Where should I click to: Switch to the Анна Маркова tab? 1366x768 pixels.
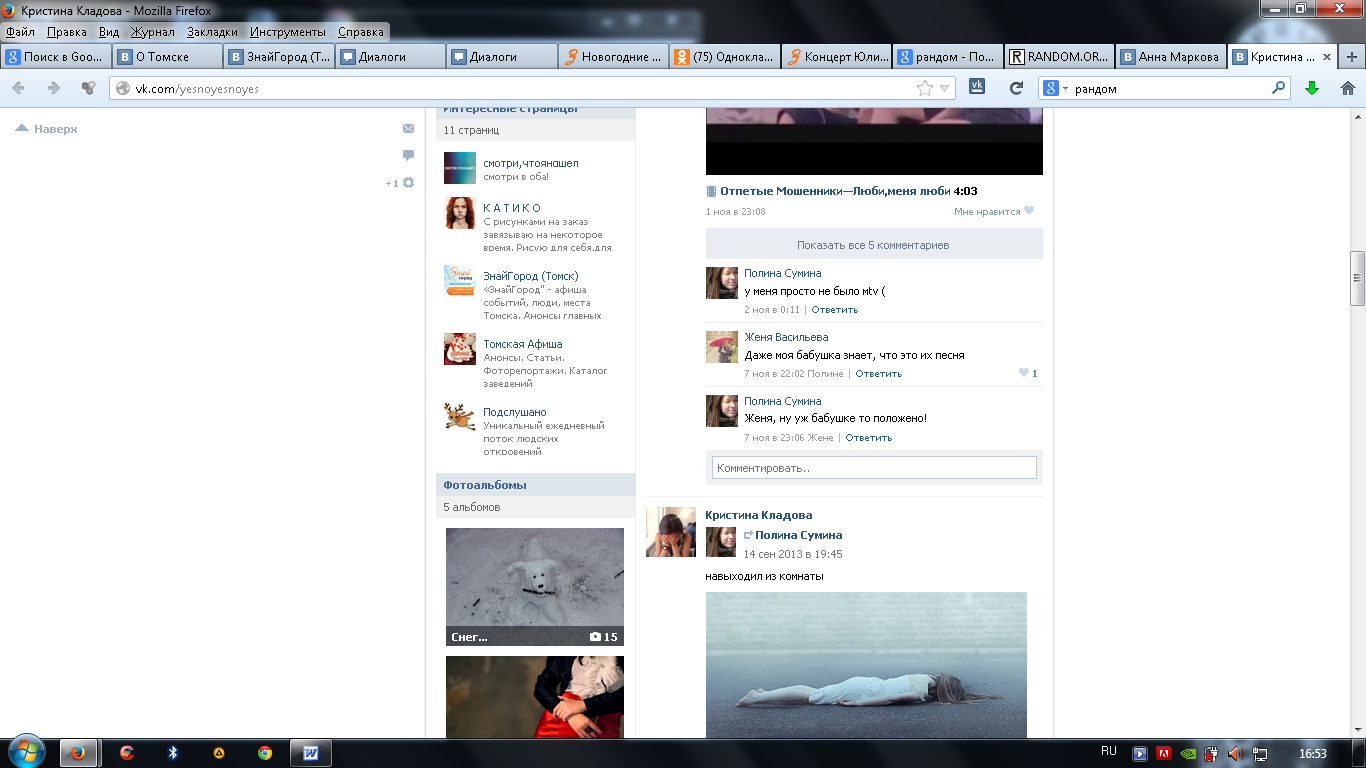[1169, 57]
